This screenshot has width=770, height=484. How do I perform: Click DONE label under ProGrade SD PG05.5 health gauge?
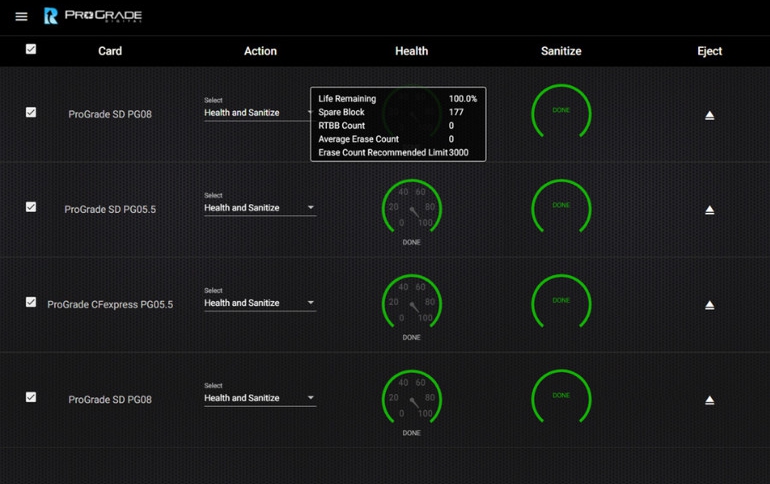[x=412, y=242]
